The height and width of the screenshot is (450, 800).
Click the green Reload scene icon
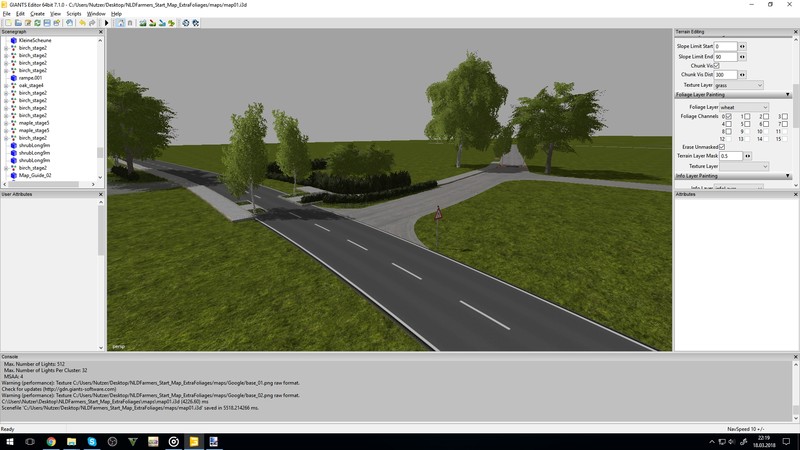pyautogui.click(x=37, y=23)
